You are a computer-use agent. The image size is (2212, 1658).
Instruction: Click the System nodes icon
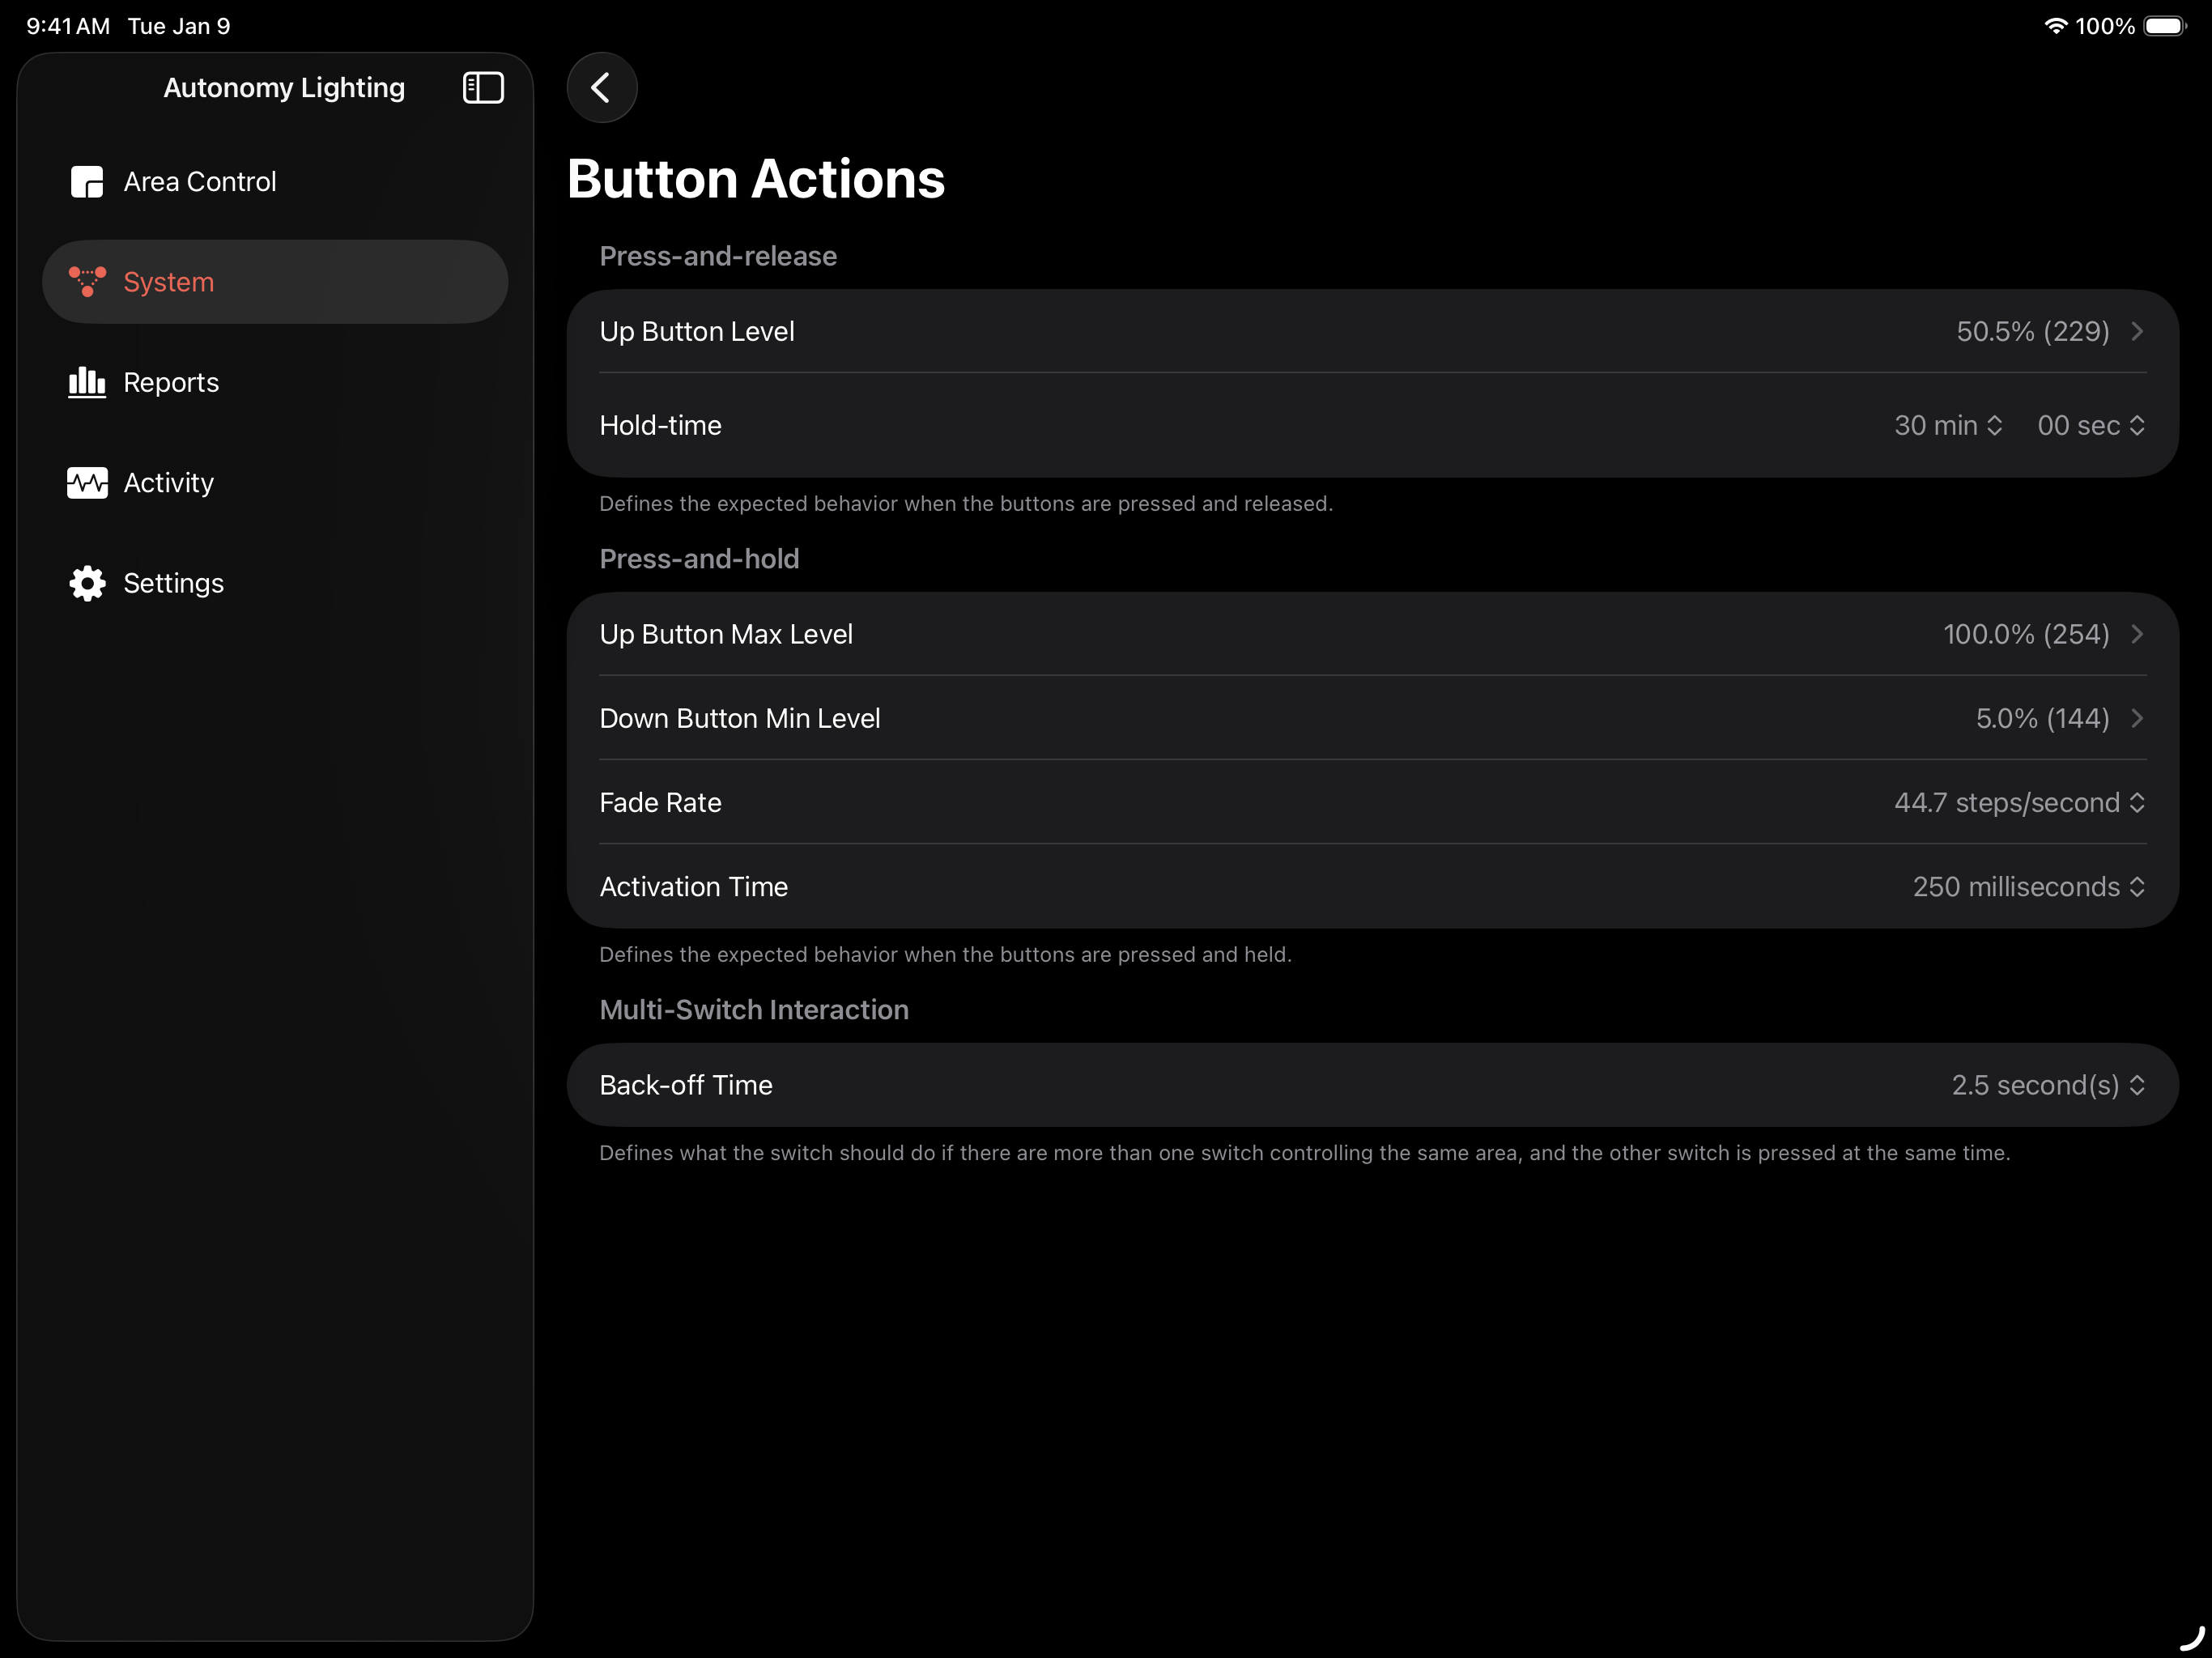click(87, 282)
